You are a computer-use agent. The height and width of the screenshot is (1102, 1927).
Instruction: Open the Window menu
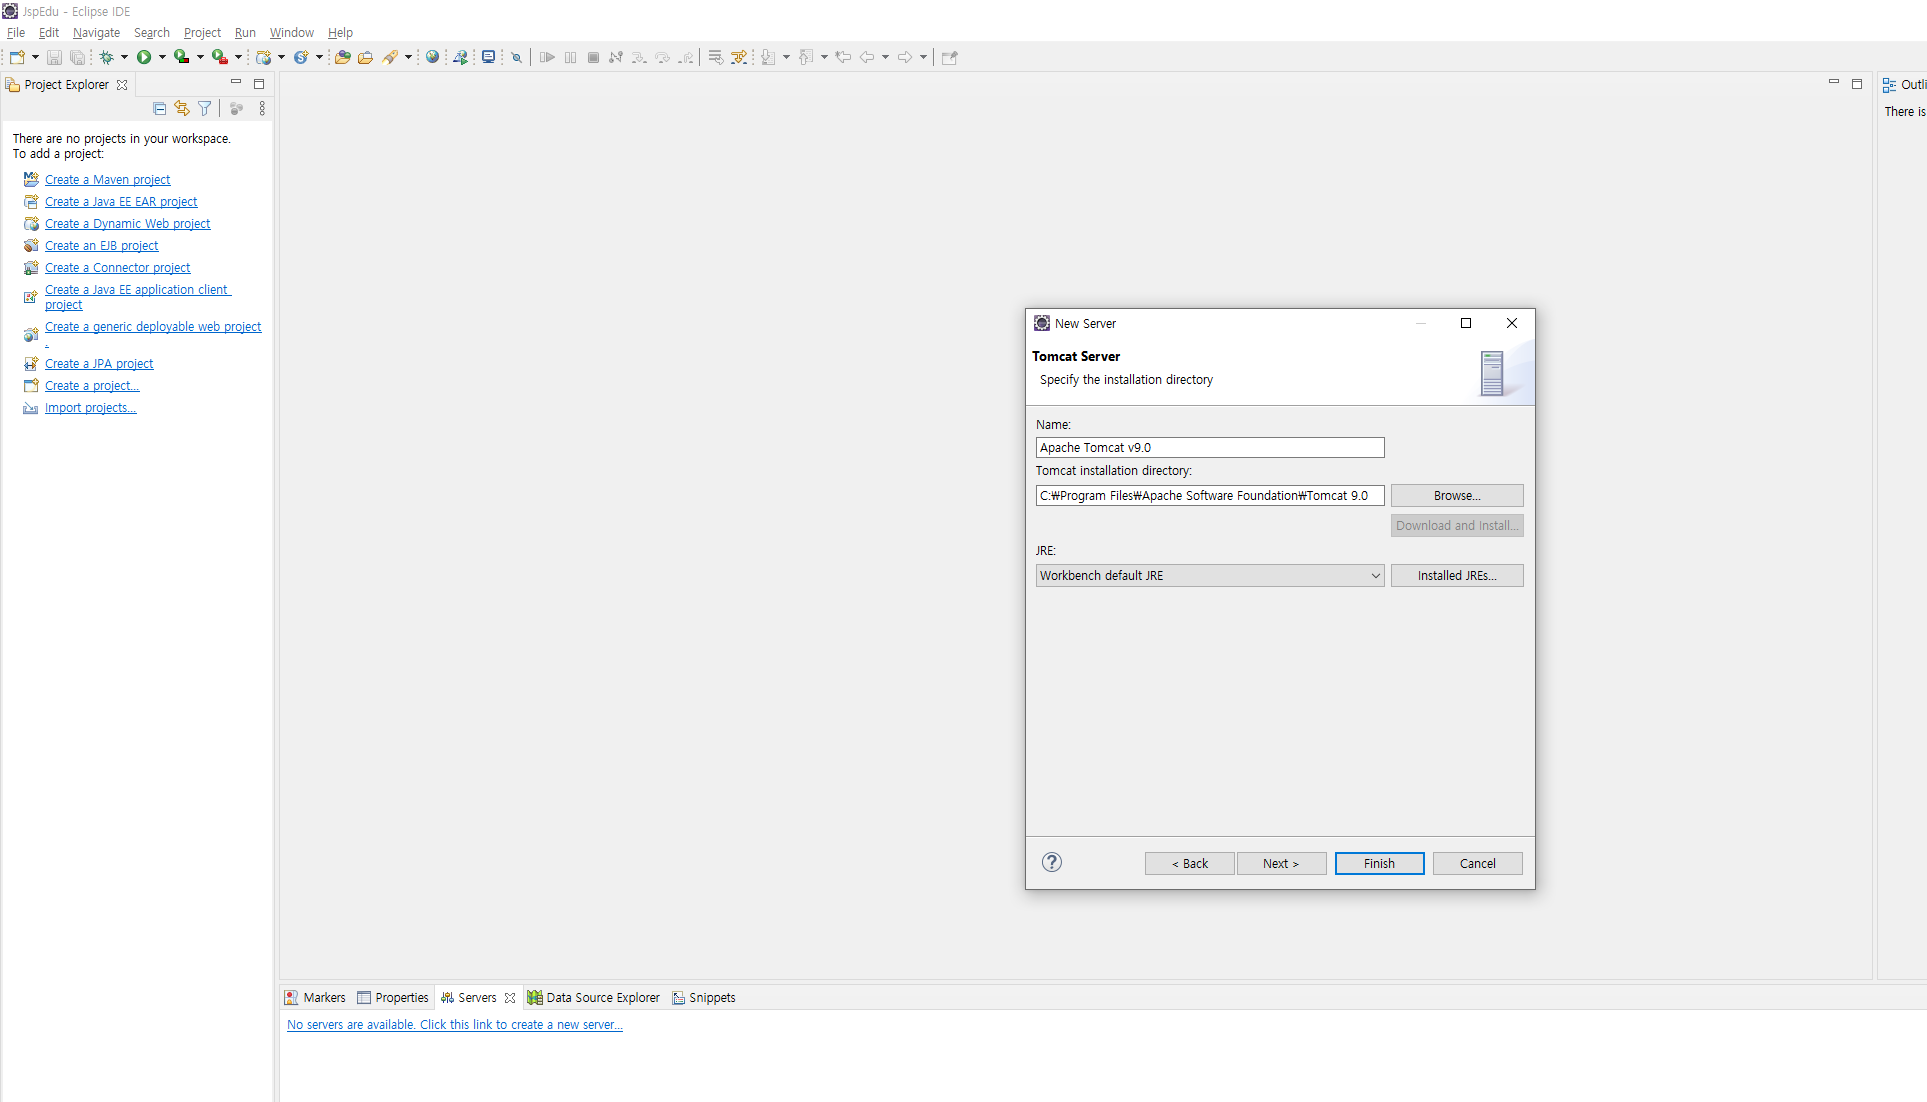point(291,32)
